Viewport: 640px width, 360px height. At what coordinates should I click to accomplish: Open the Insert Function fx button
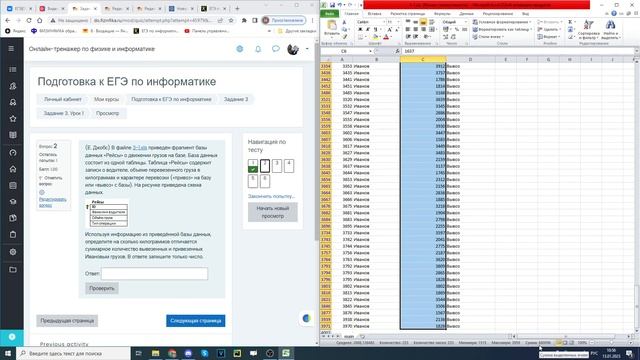[x=397, y=51]
